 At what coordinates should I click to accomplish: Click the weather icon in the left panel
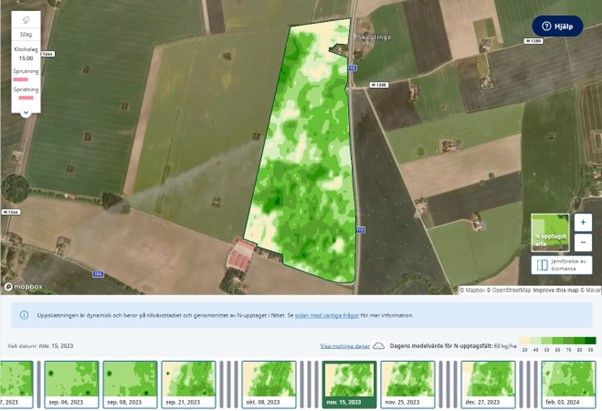pos(26,20)
